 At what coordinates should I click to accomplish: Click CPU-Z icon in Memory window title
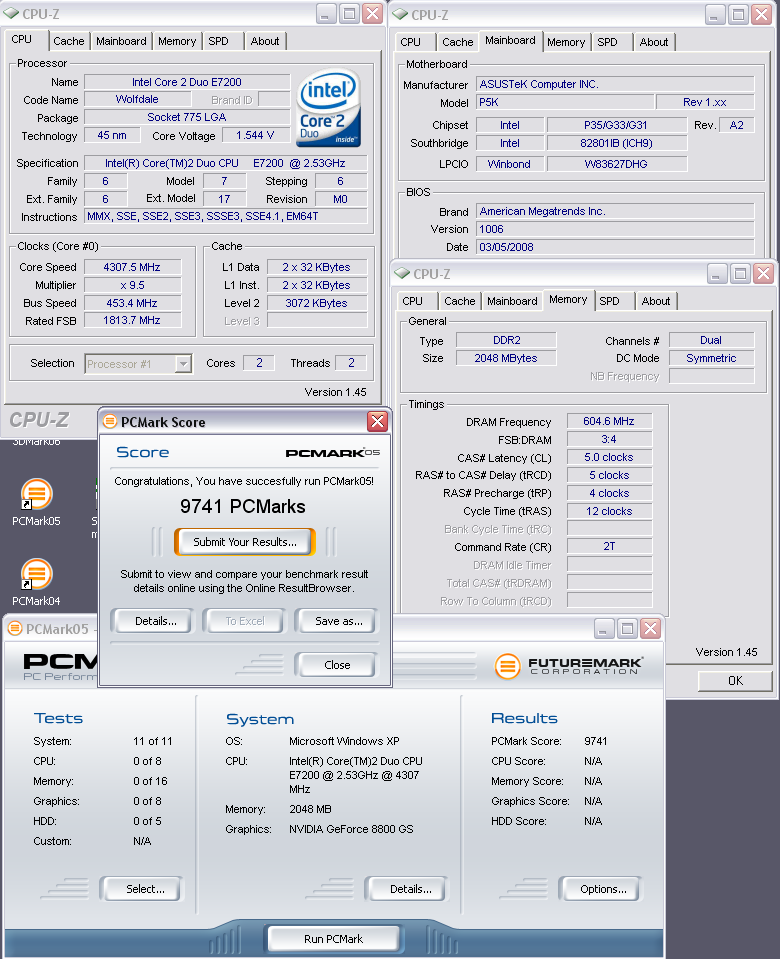coord(402,273)
